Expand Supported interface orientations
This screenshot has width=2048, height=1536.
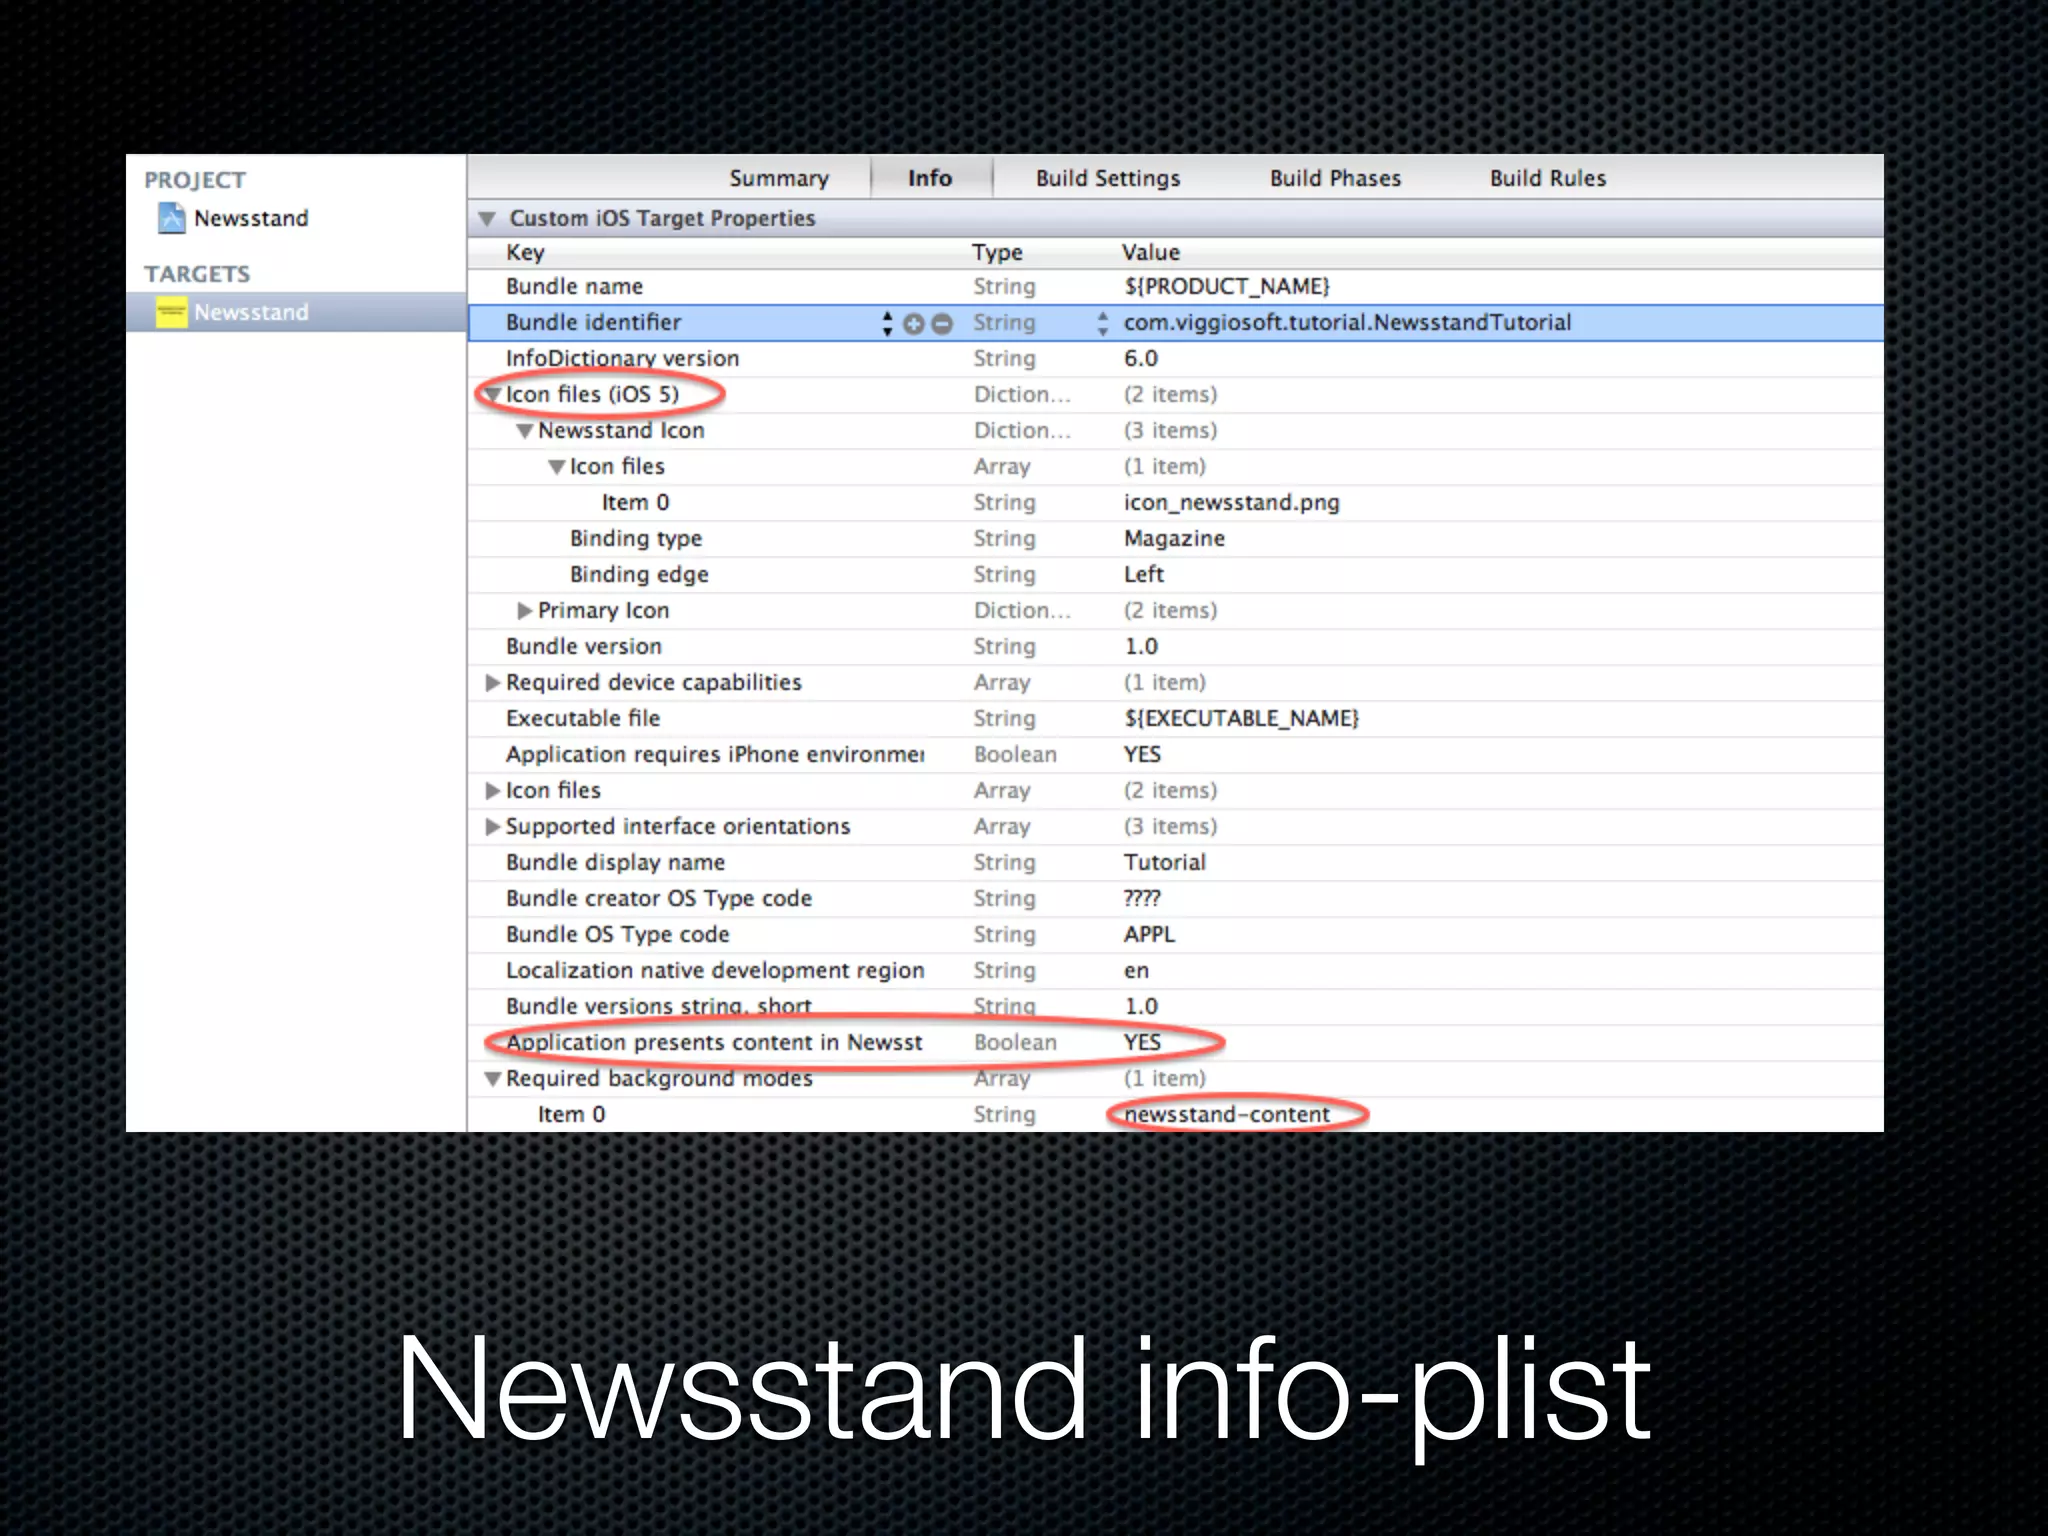click(x=492, y=827)
